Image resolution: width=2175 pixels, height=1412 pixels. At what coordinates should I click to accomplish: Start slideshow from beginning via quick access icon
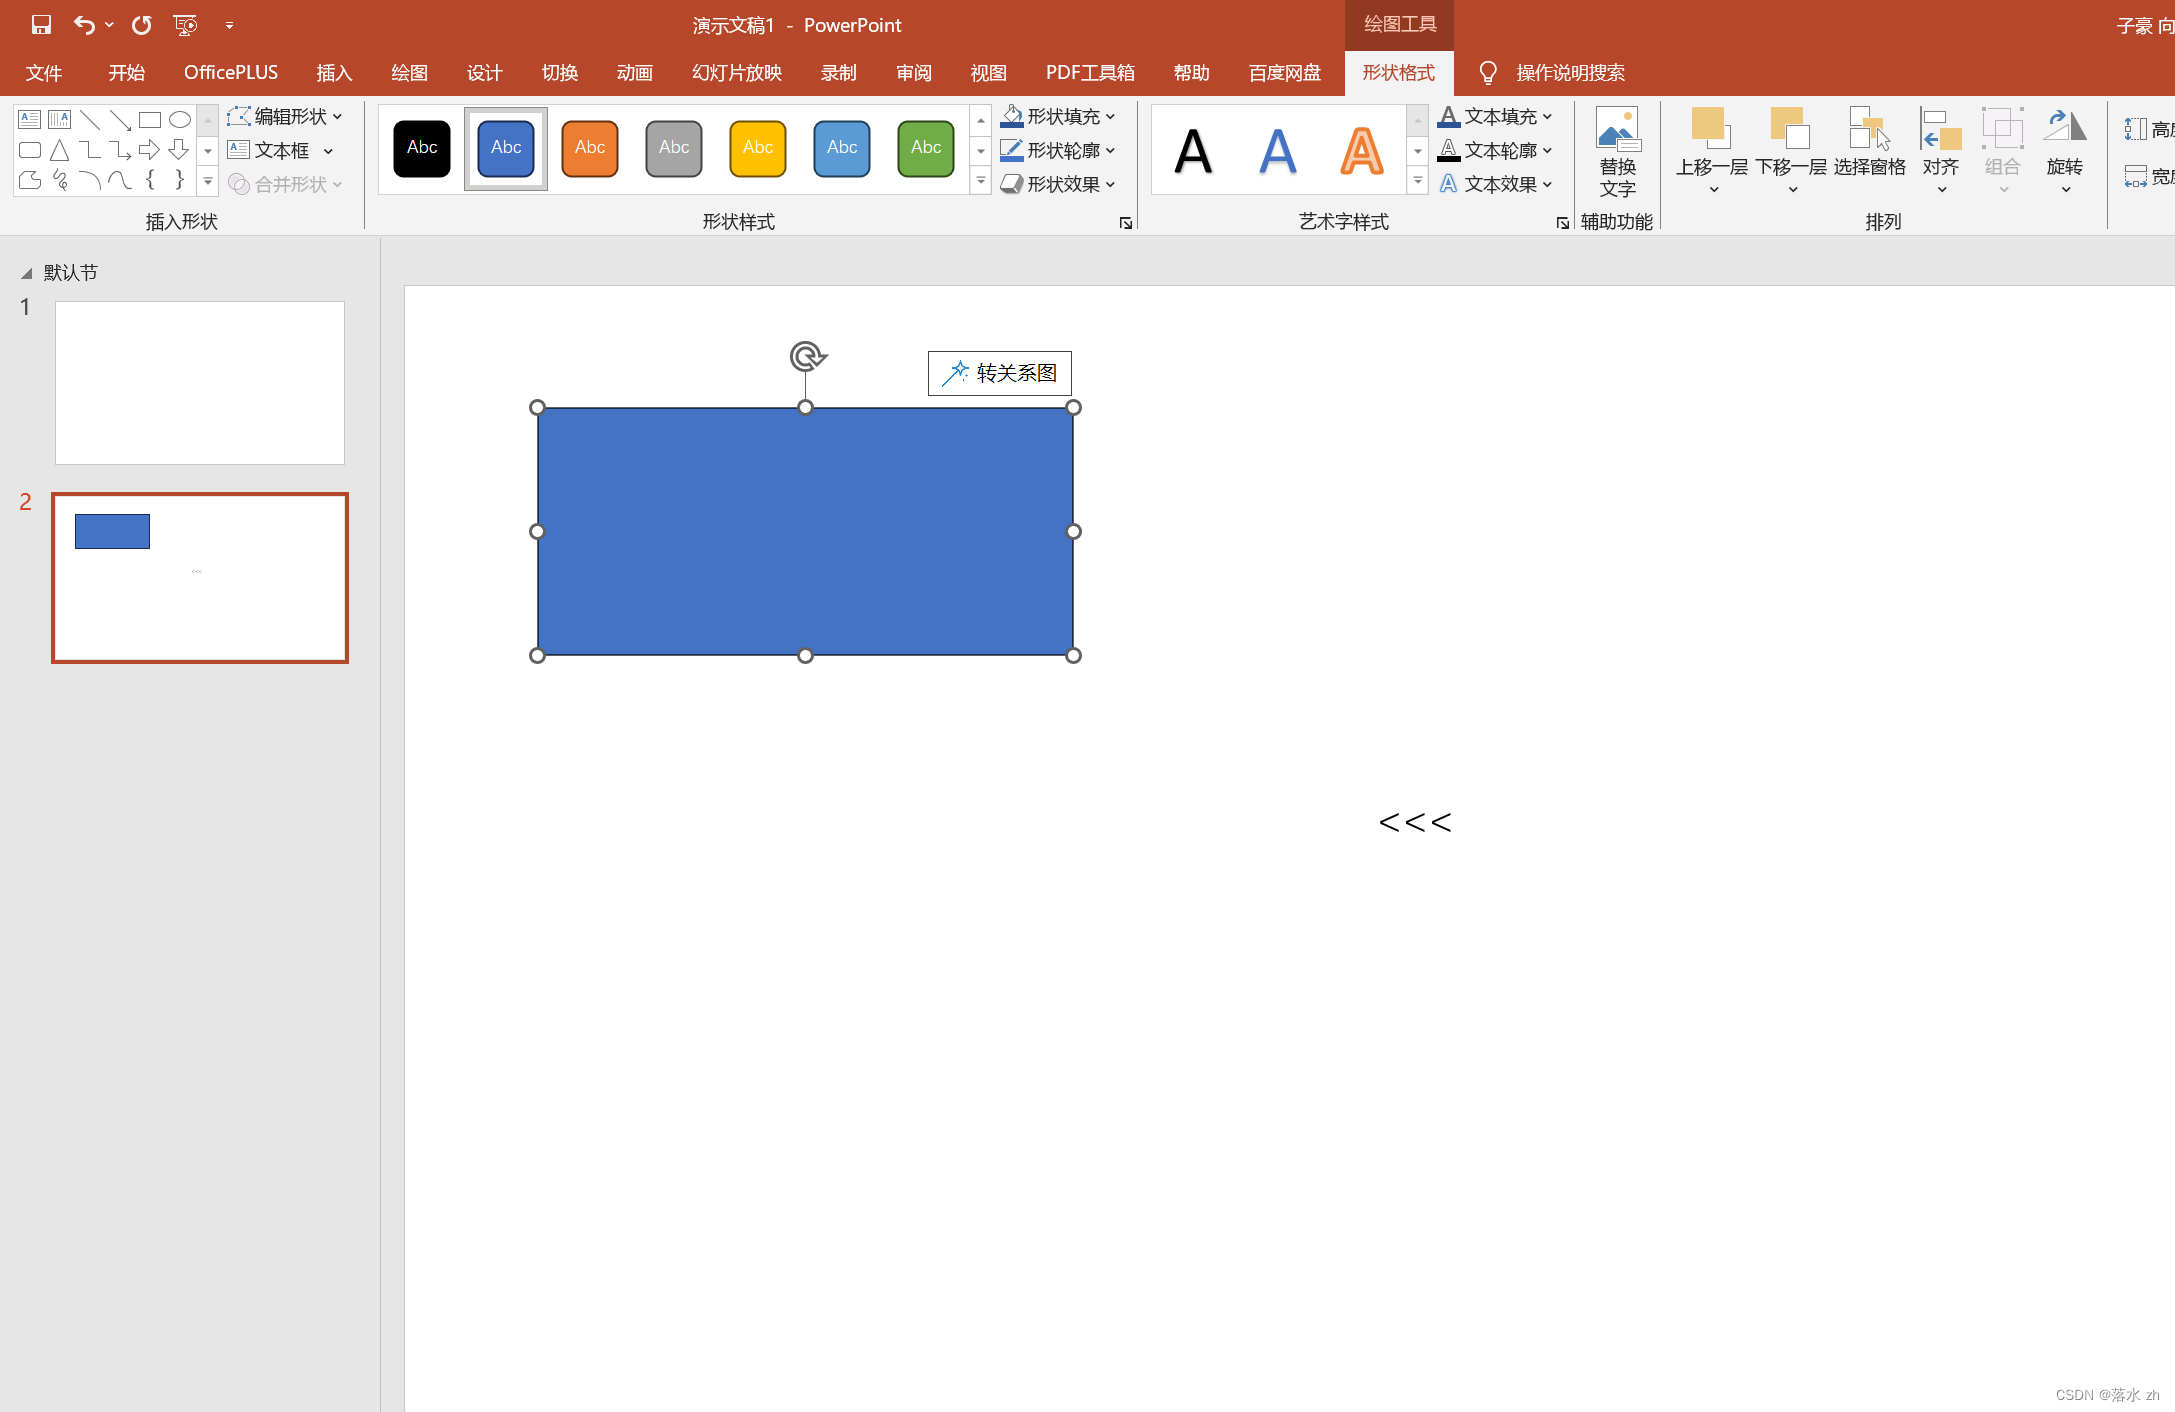click(185, 25)
